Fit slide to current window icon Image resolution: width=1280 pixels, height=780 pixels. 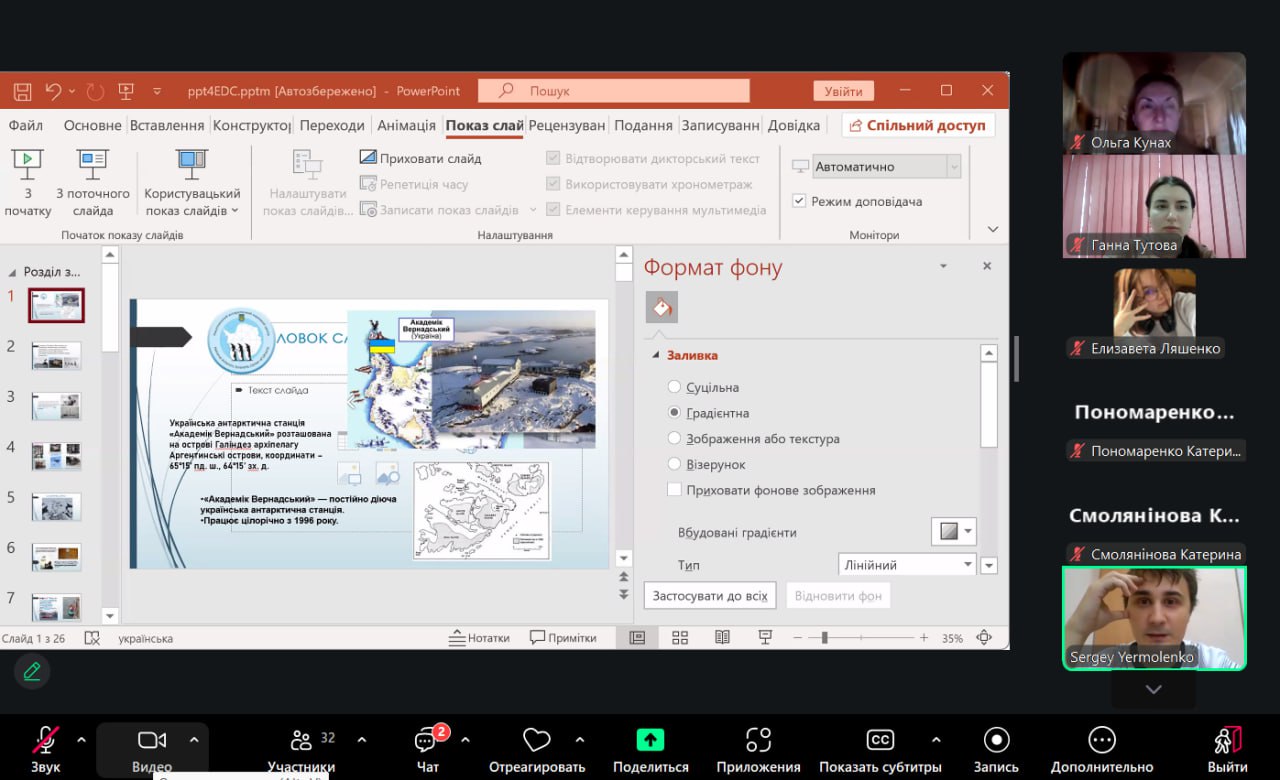[x=984, y=638]
